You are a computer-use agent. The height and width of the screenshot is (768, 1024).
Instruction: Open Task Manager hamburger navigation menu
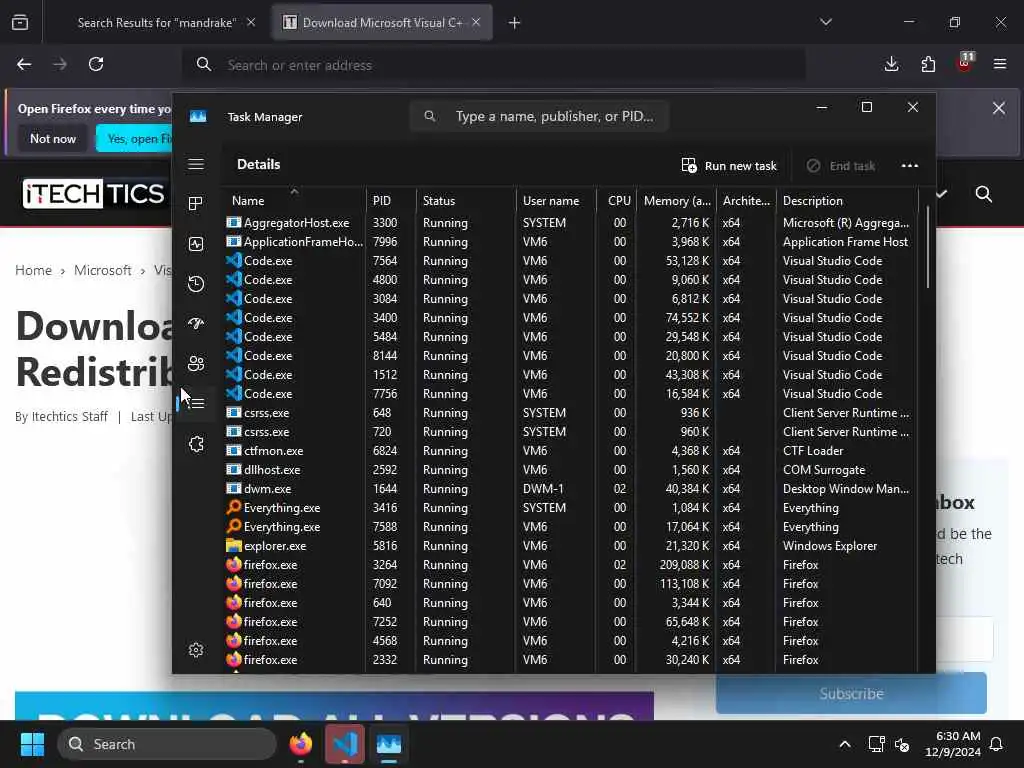pyautogui.click(x=196, y=164)
